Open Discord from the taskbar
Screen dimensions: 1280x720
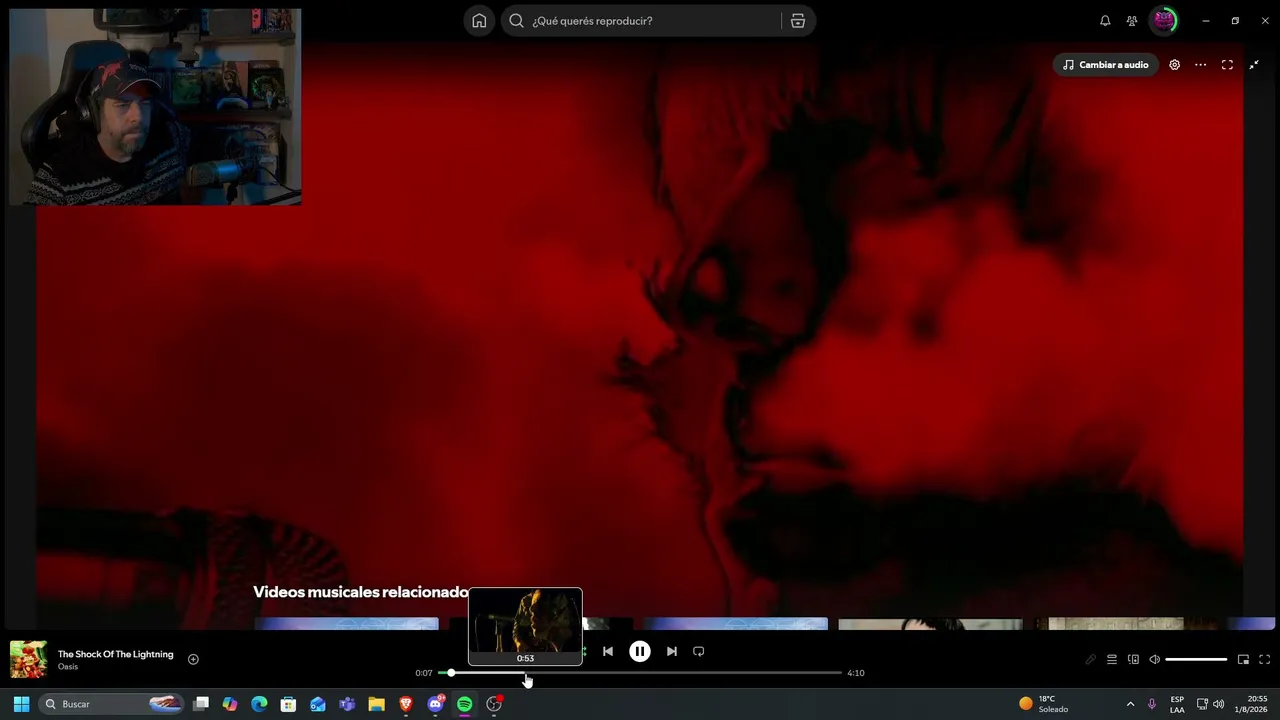(x=435, y=704)
